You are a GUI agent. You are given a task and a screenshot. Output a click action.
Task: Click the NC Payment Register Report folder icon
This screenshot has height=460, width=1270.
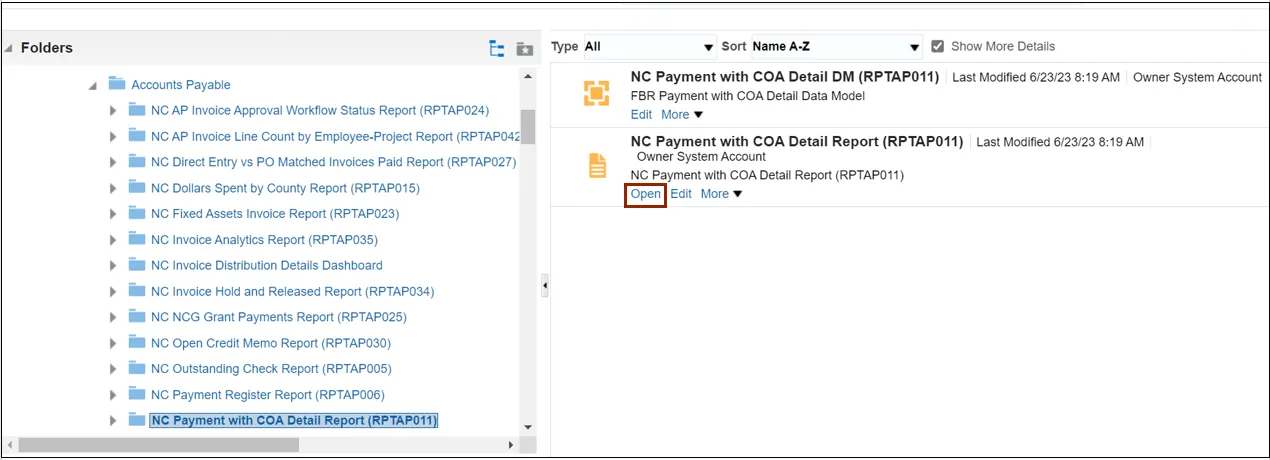tap(137, 395)
